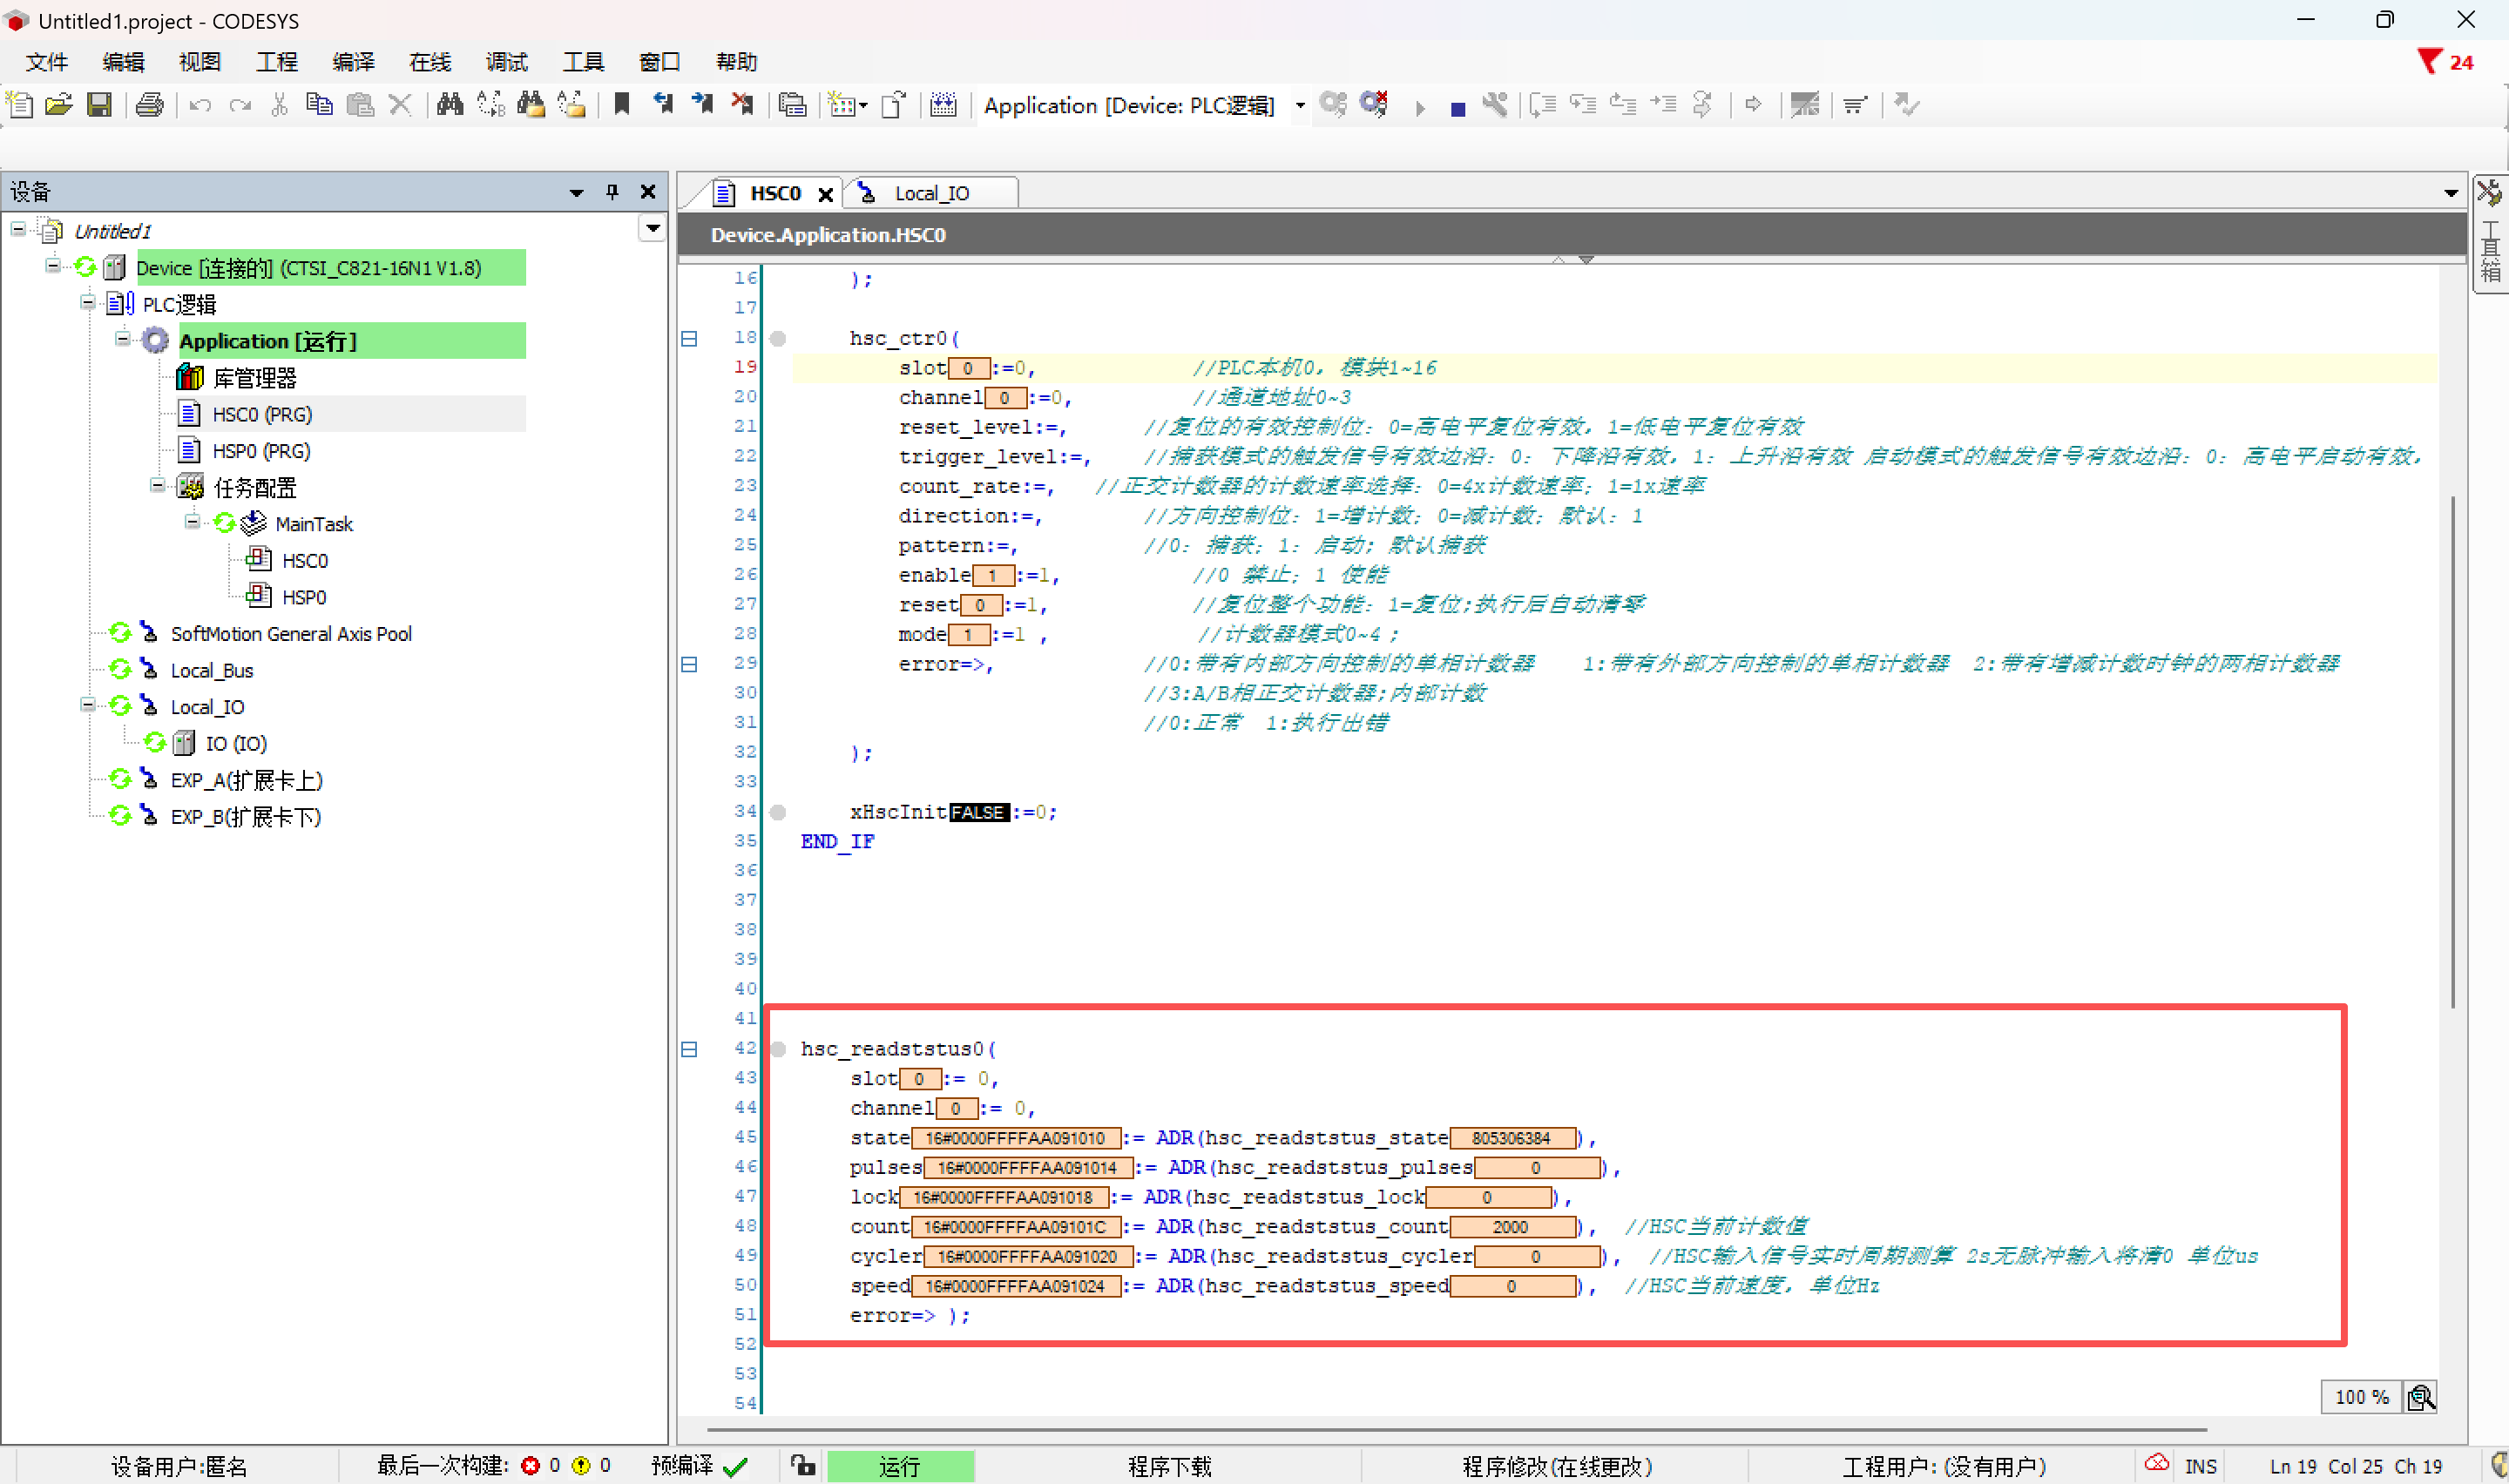Fold the code block at line 42

tap(689, 1049)
